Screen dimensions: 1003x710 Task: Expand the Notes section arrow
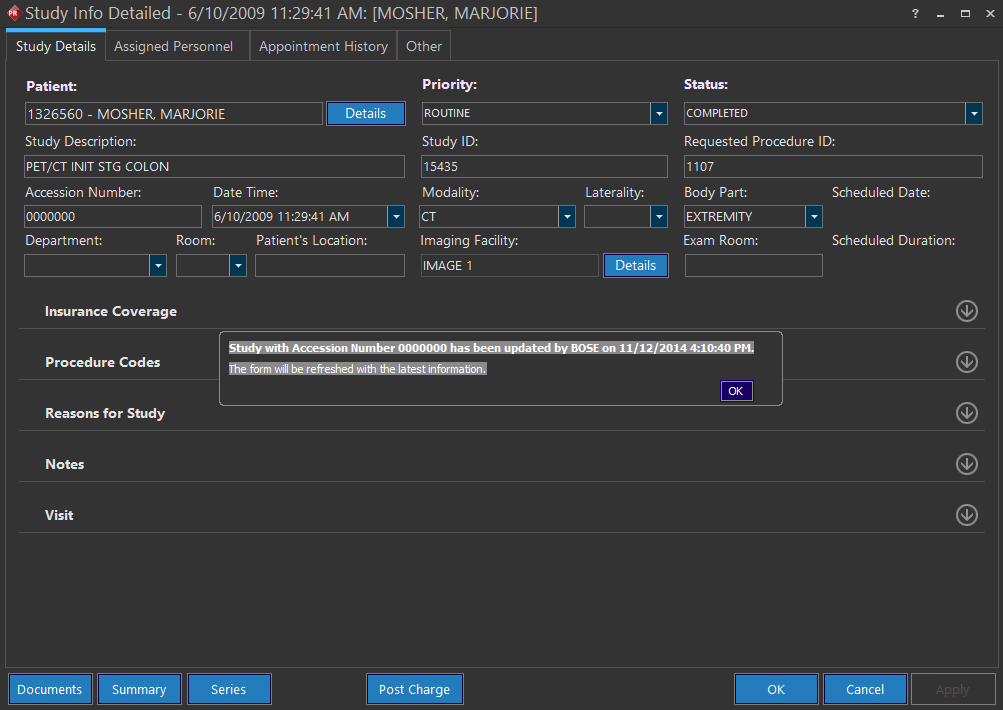click(966, 464)
